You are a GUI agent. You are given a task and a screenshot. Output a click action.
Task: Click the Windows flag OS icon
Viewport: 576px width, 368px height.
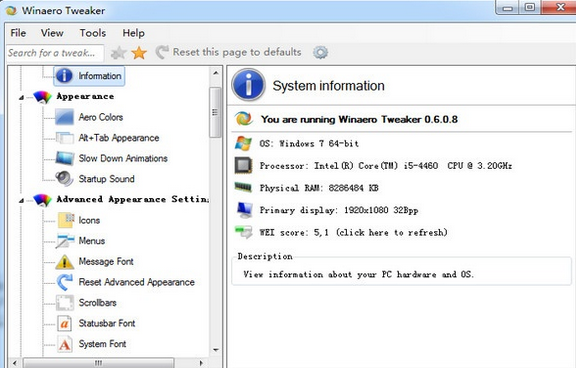pyautogui.click(x=244, y=143)
